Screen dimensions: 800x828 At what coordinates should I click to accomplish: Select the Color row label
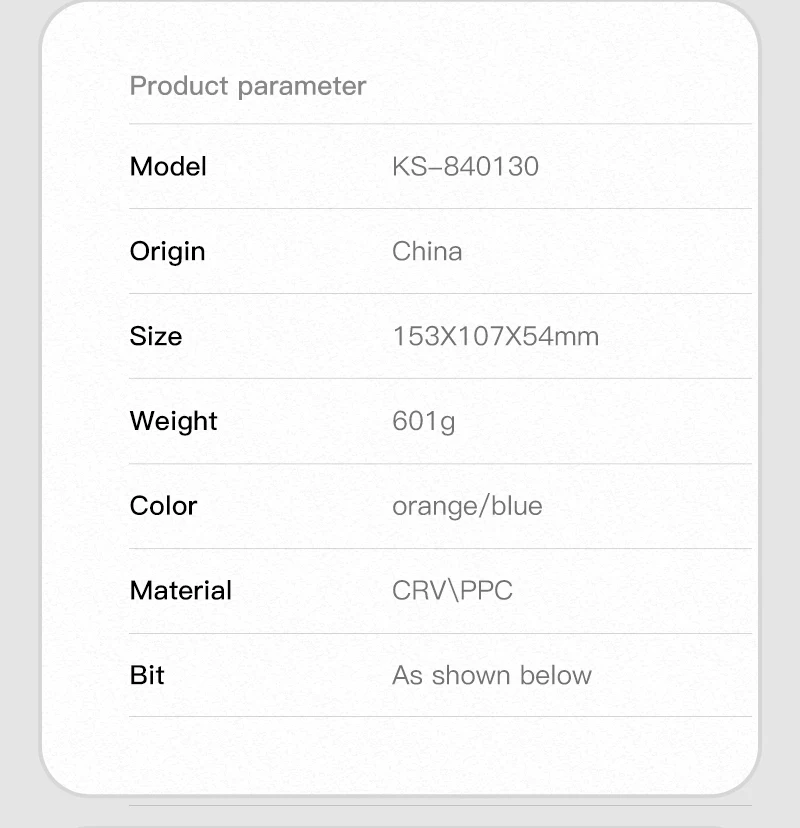(x=163, y=506)
